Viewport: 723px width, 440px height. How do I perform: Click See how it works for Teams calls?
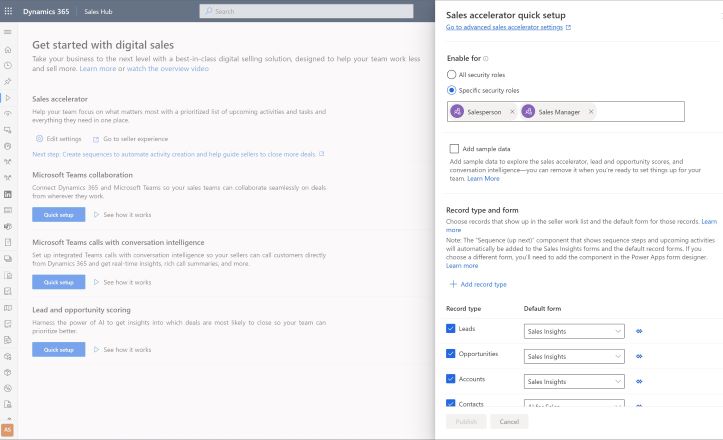point(122,282)
